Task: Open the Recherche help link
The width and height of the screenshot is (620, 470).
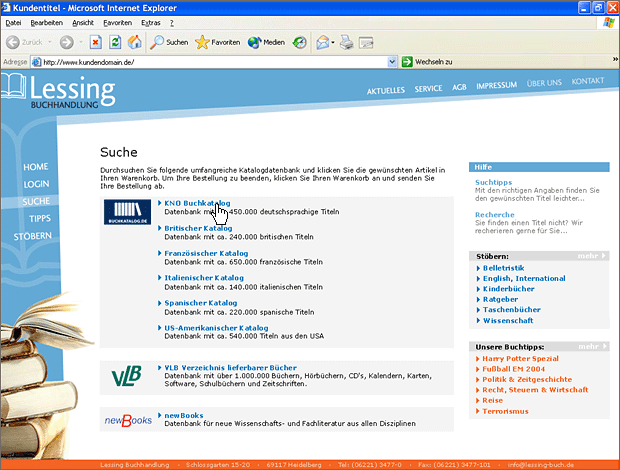Action: (495, 215)
